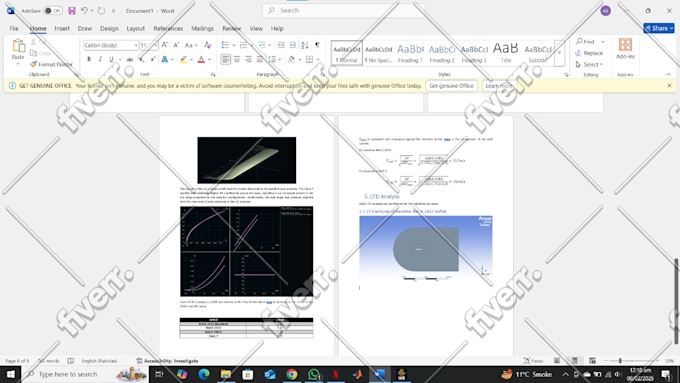Image resolution: width=680 pixels, height=383 pixels.
Task: Enable Focus mode in status bar
Action: 533,360
